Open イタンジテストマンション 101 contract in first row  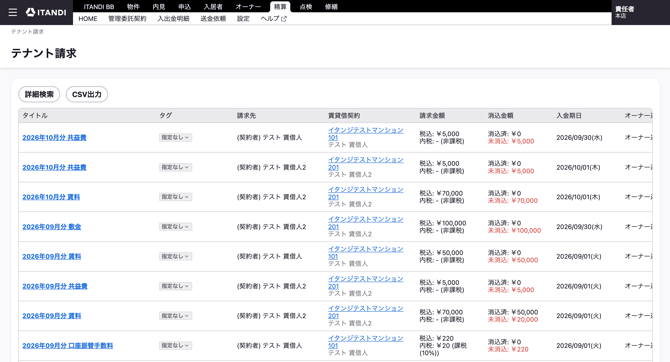point(365,134)
